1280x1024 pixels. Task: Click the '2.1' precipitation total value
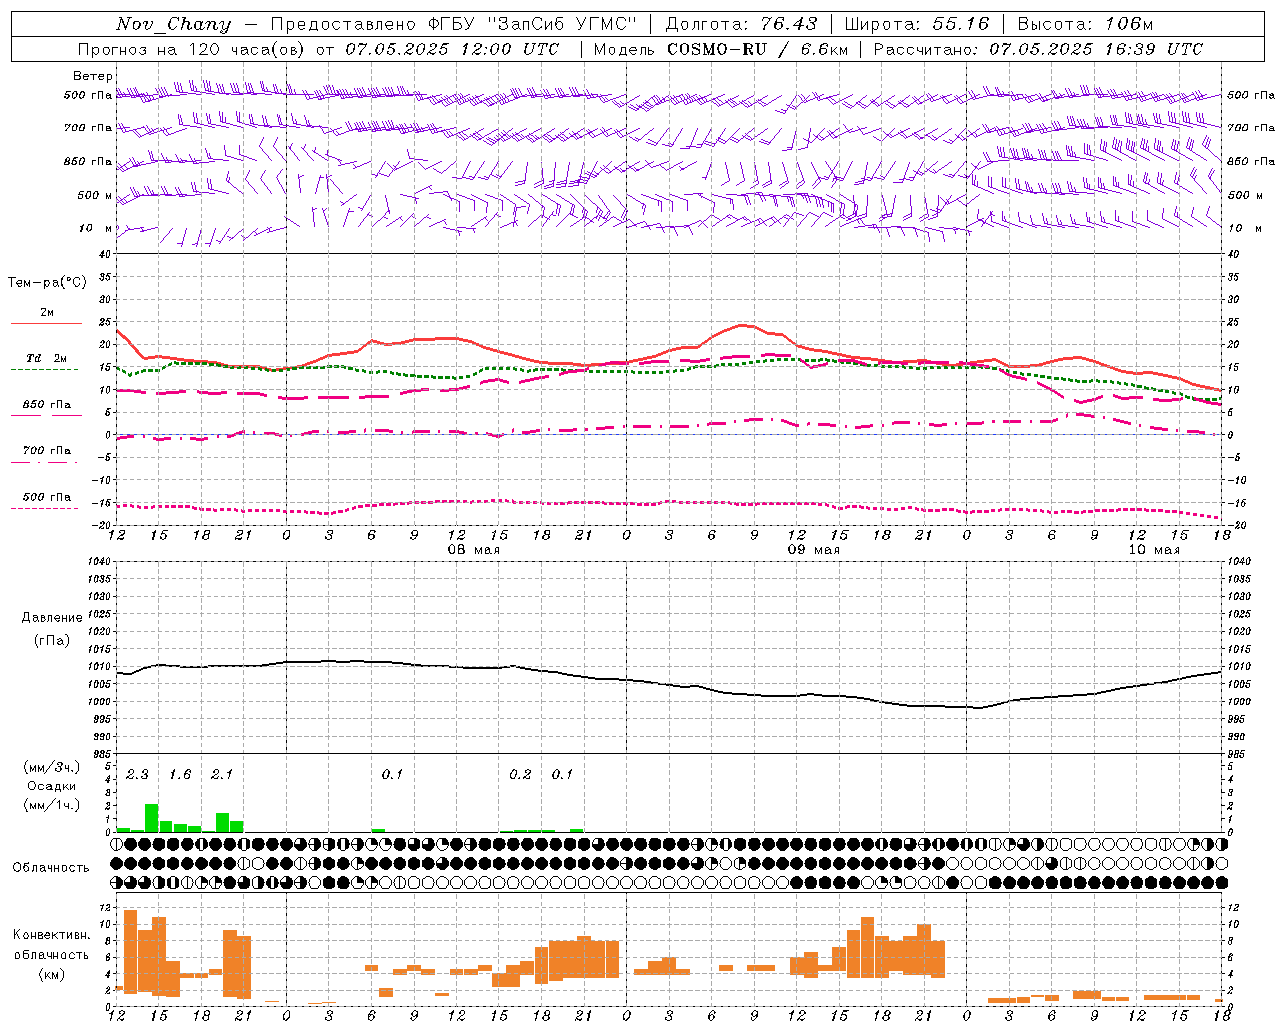pos(222,774)
